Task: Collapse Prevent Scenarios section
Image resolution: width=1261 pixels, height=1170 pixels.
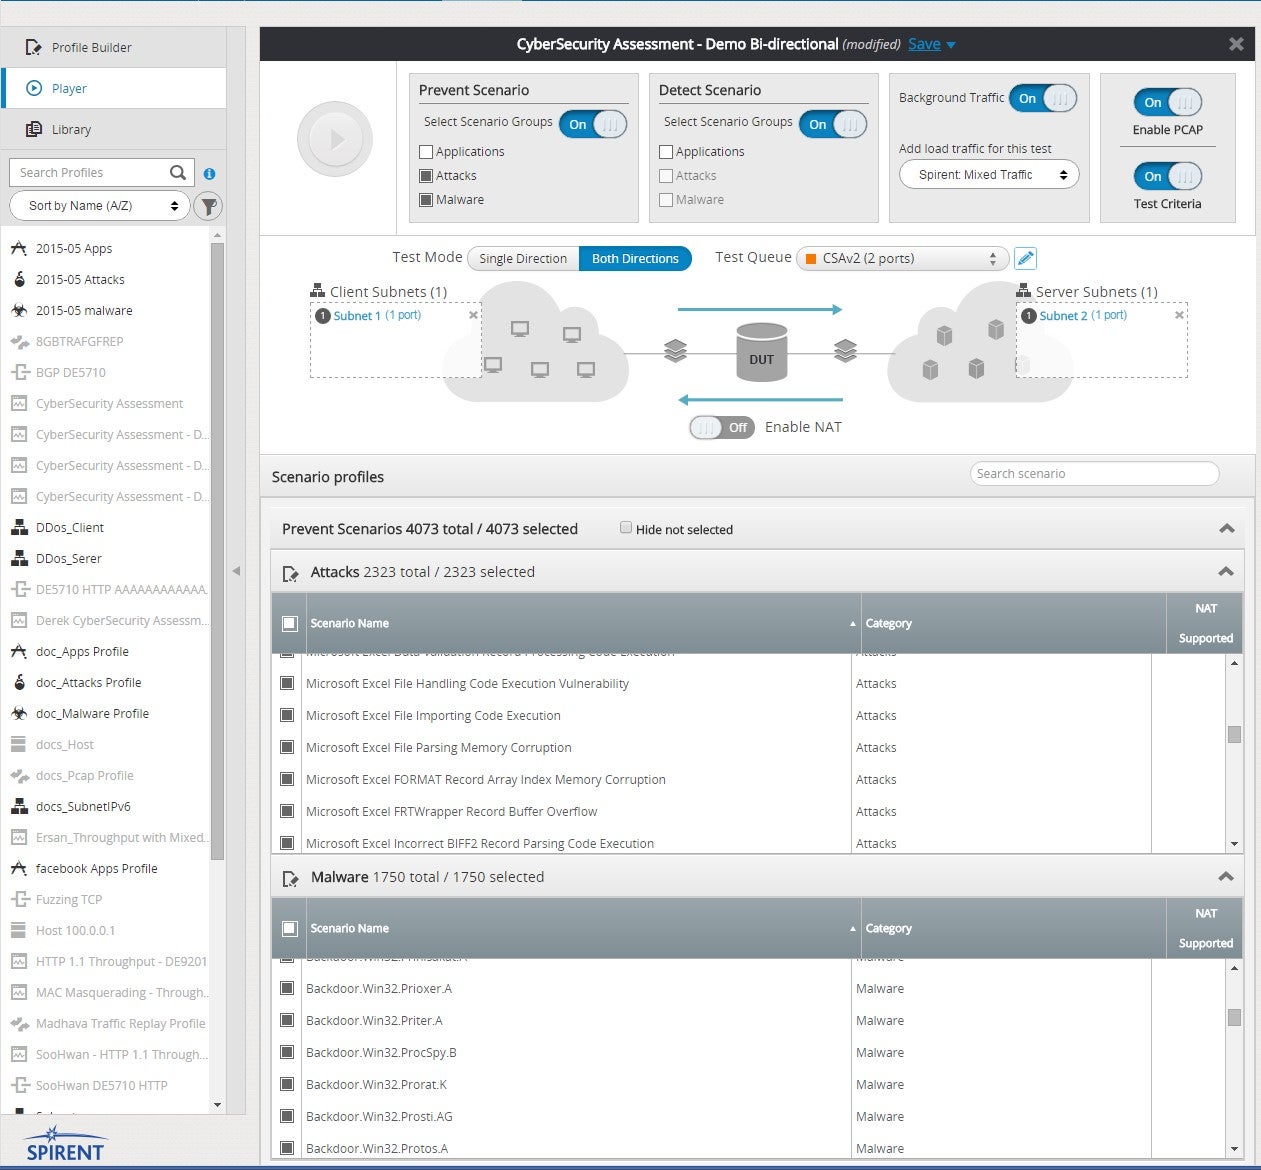Action: [x=1227, y=528]
